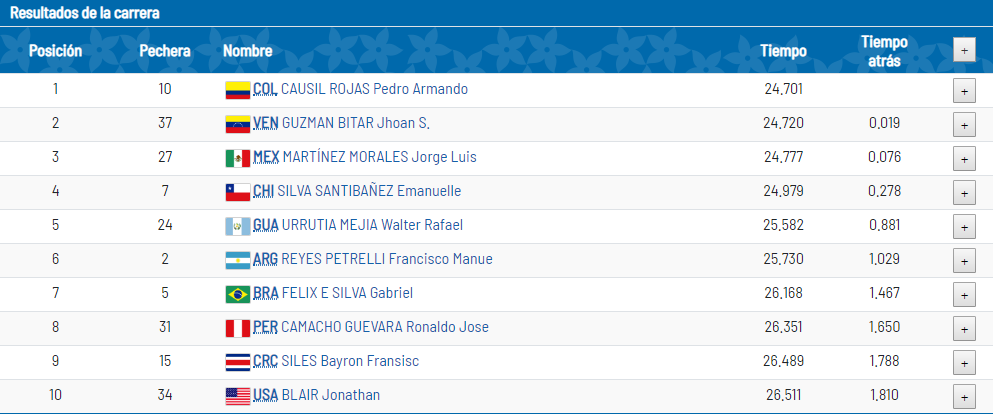Click the Argentina flag icon
The image size is (993, 414).
tap(237, 260)
